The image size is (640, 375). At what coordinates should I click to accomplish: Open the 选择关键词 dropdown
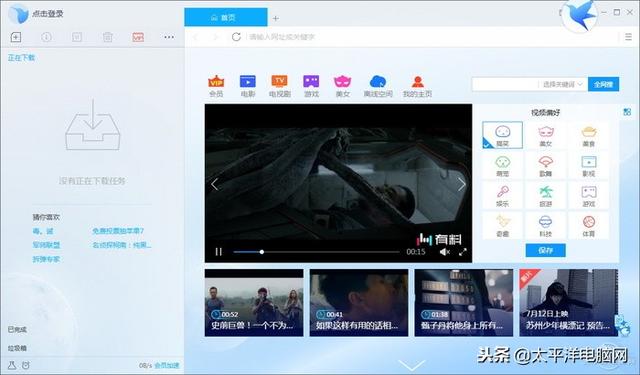point(562,84)
